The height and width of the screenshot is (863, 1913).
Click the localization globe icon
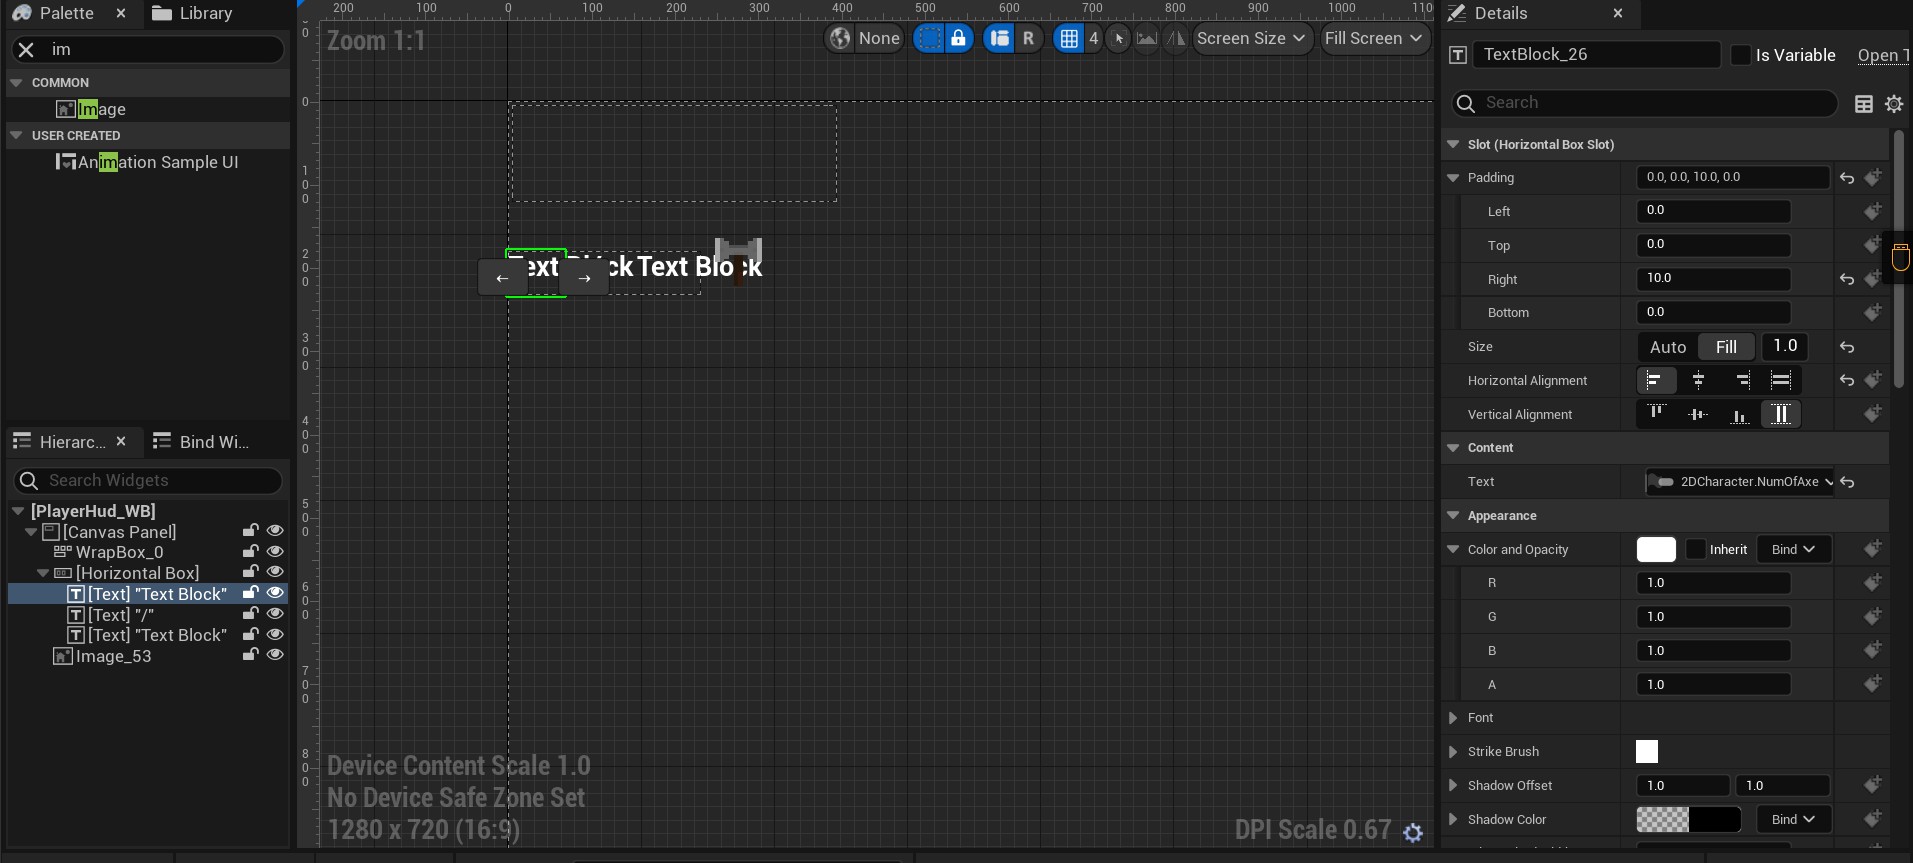(840, 39)
